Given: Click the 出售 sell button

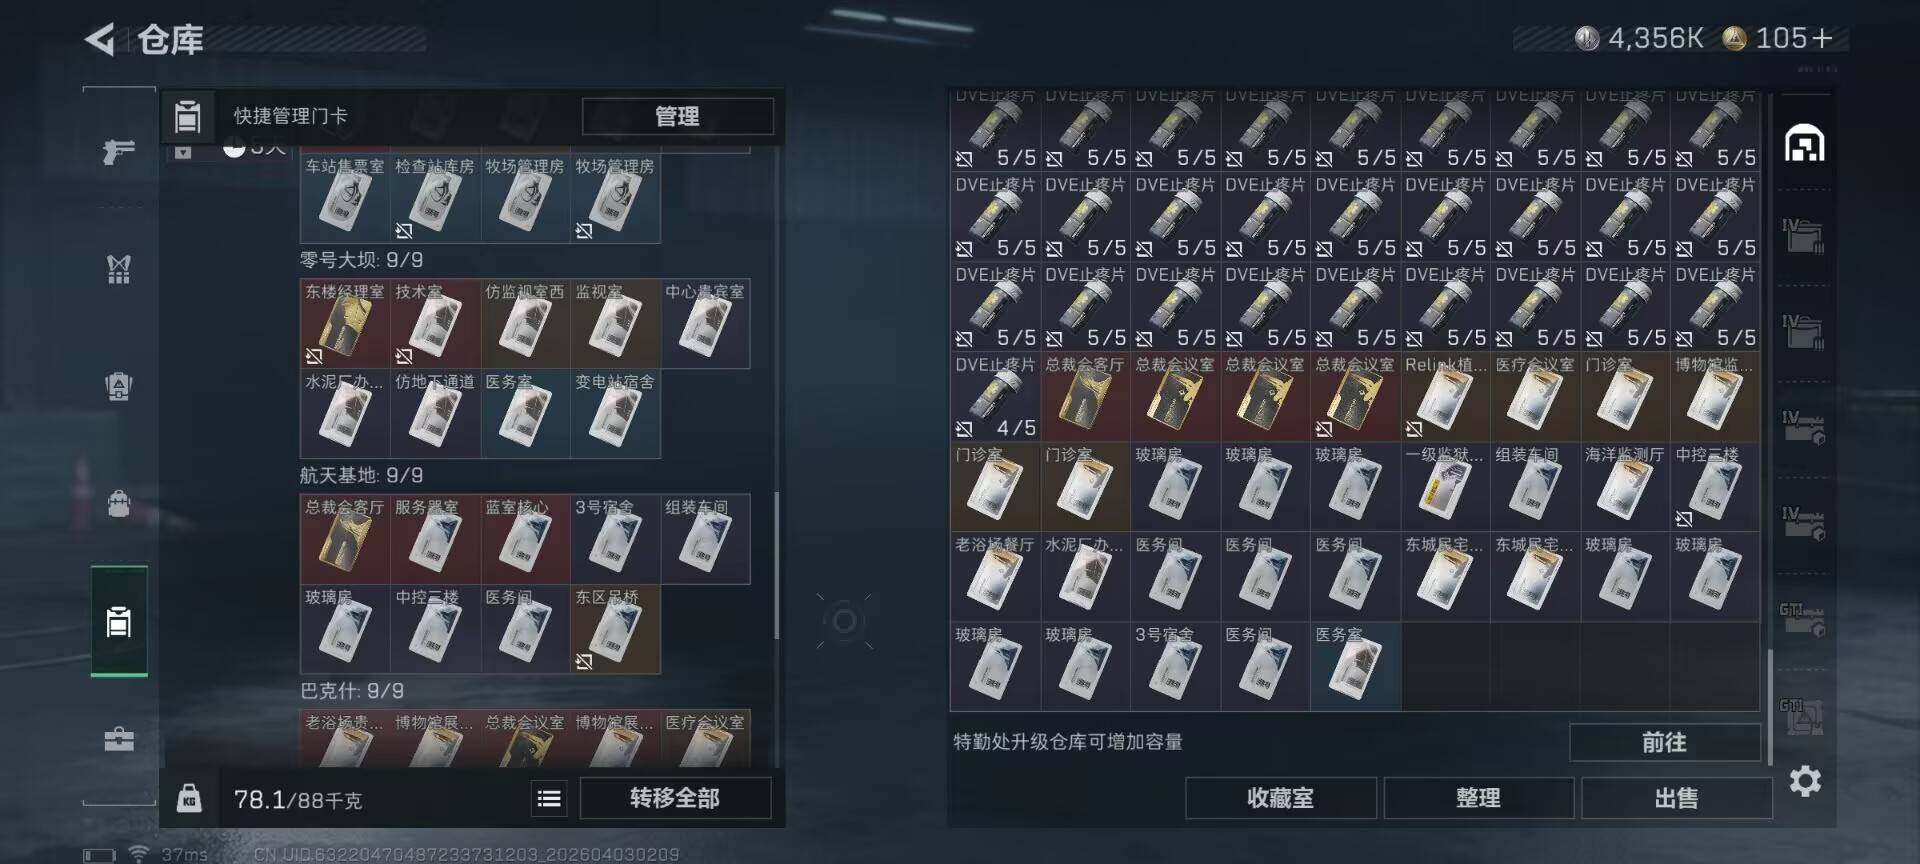Looking at the screenshot, I should (1676, 798).
